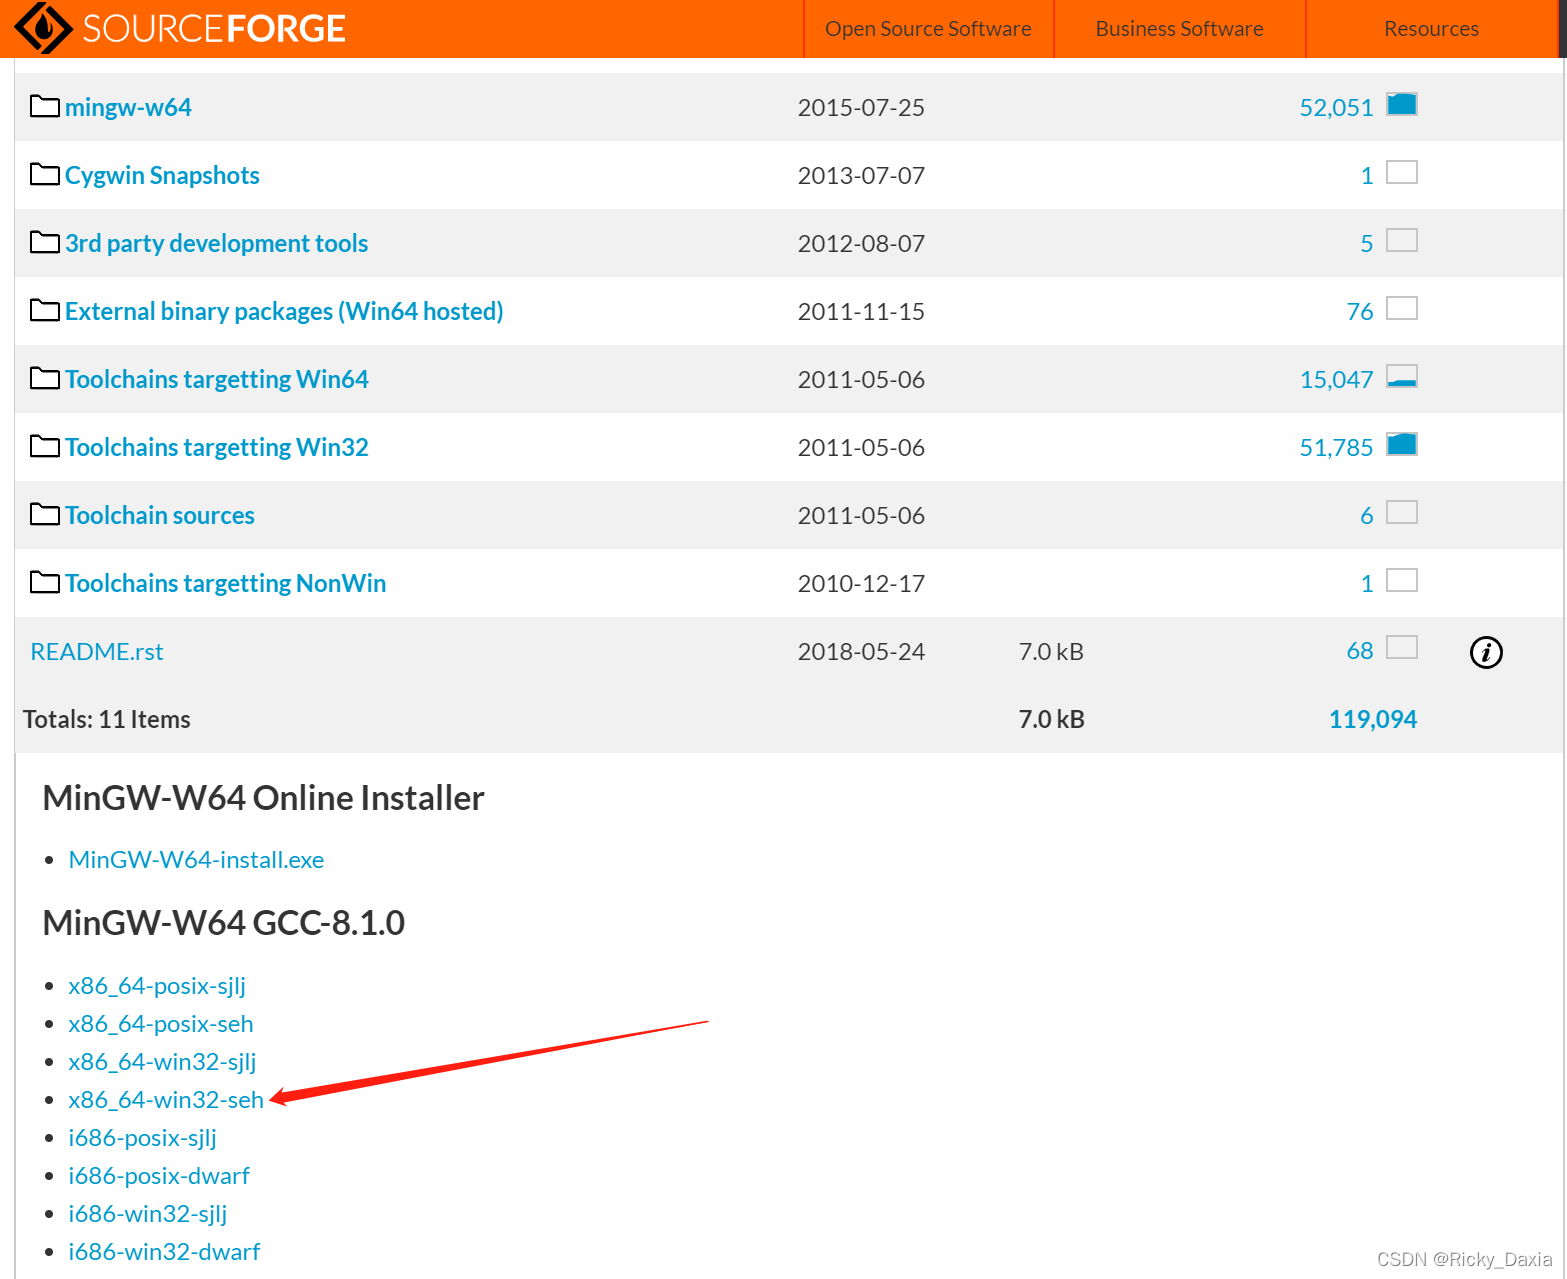Viewport: 1567px width, 1279px height.
Task: Click the x86_64-win32-seh link
Action: (166, 1100)
